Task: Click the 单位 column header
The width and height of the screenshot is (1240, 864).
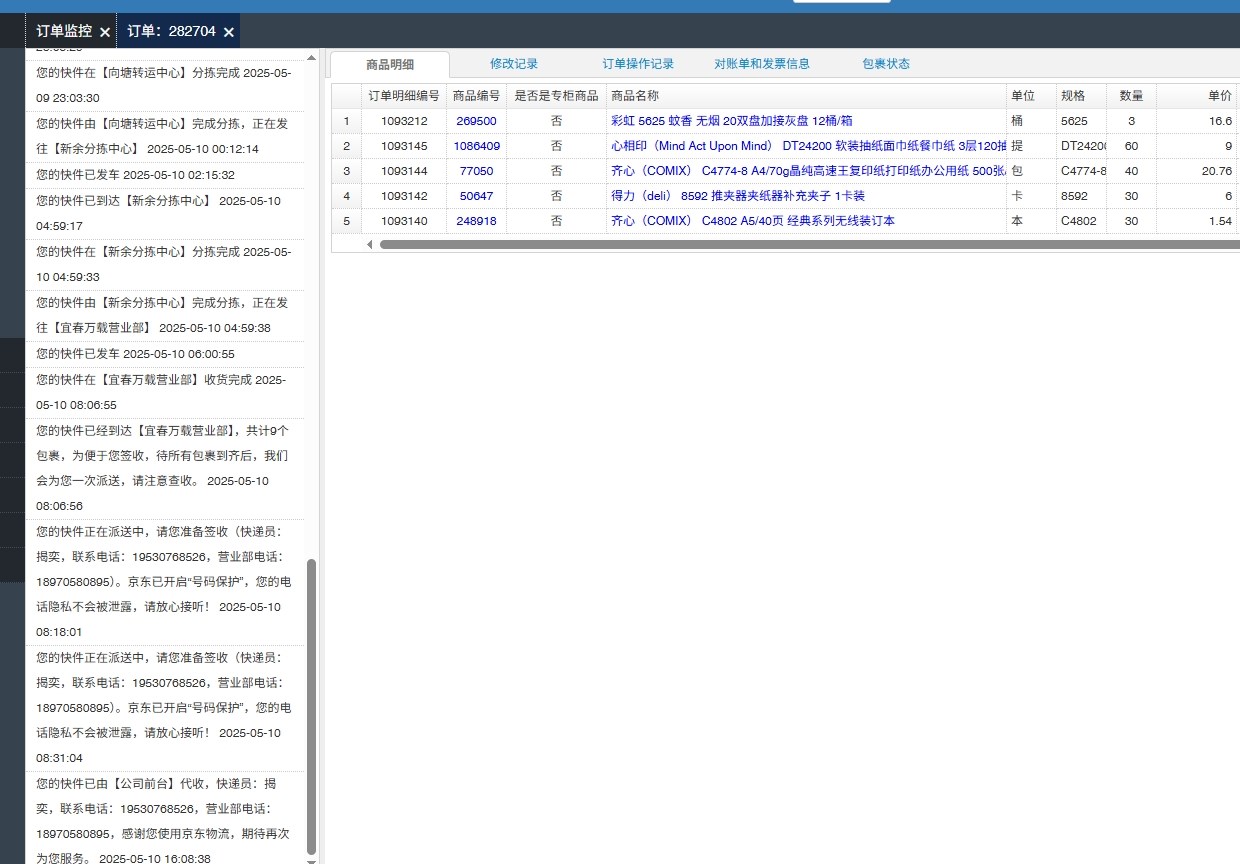Action: 1031,96
